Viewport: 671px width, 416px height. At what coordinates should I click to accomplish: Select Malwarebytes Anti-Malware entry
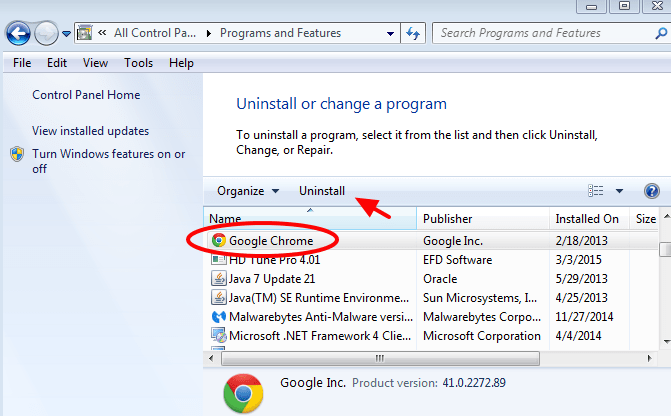321,317
